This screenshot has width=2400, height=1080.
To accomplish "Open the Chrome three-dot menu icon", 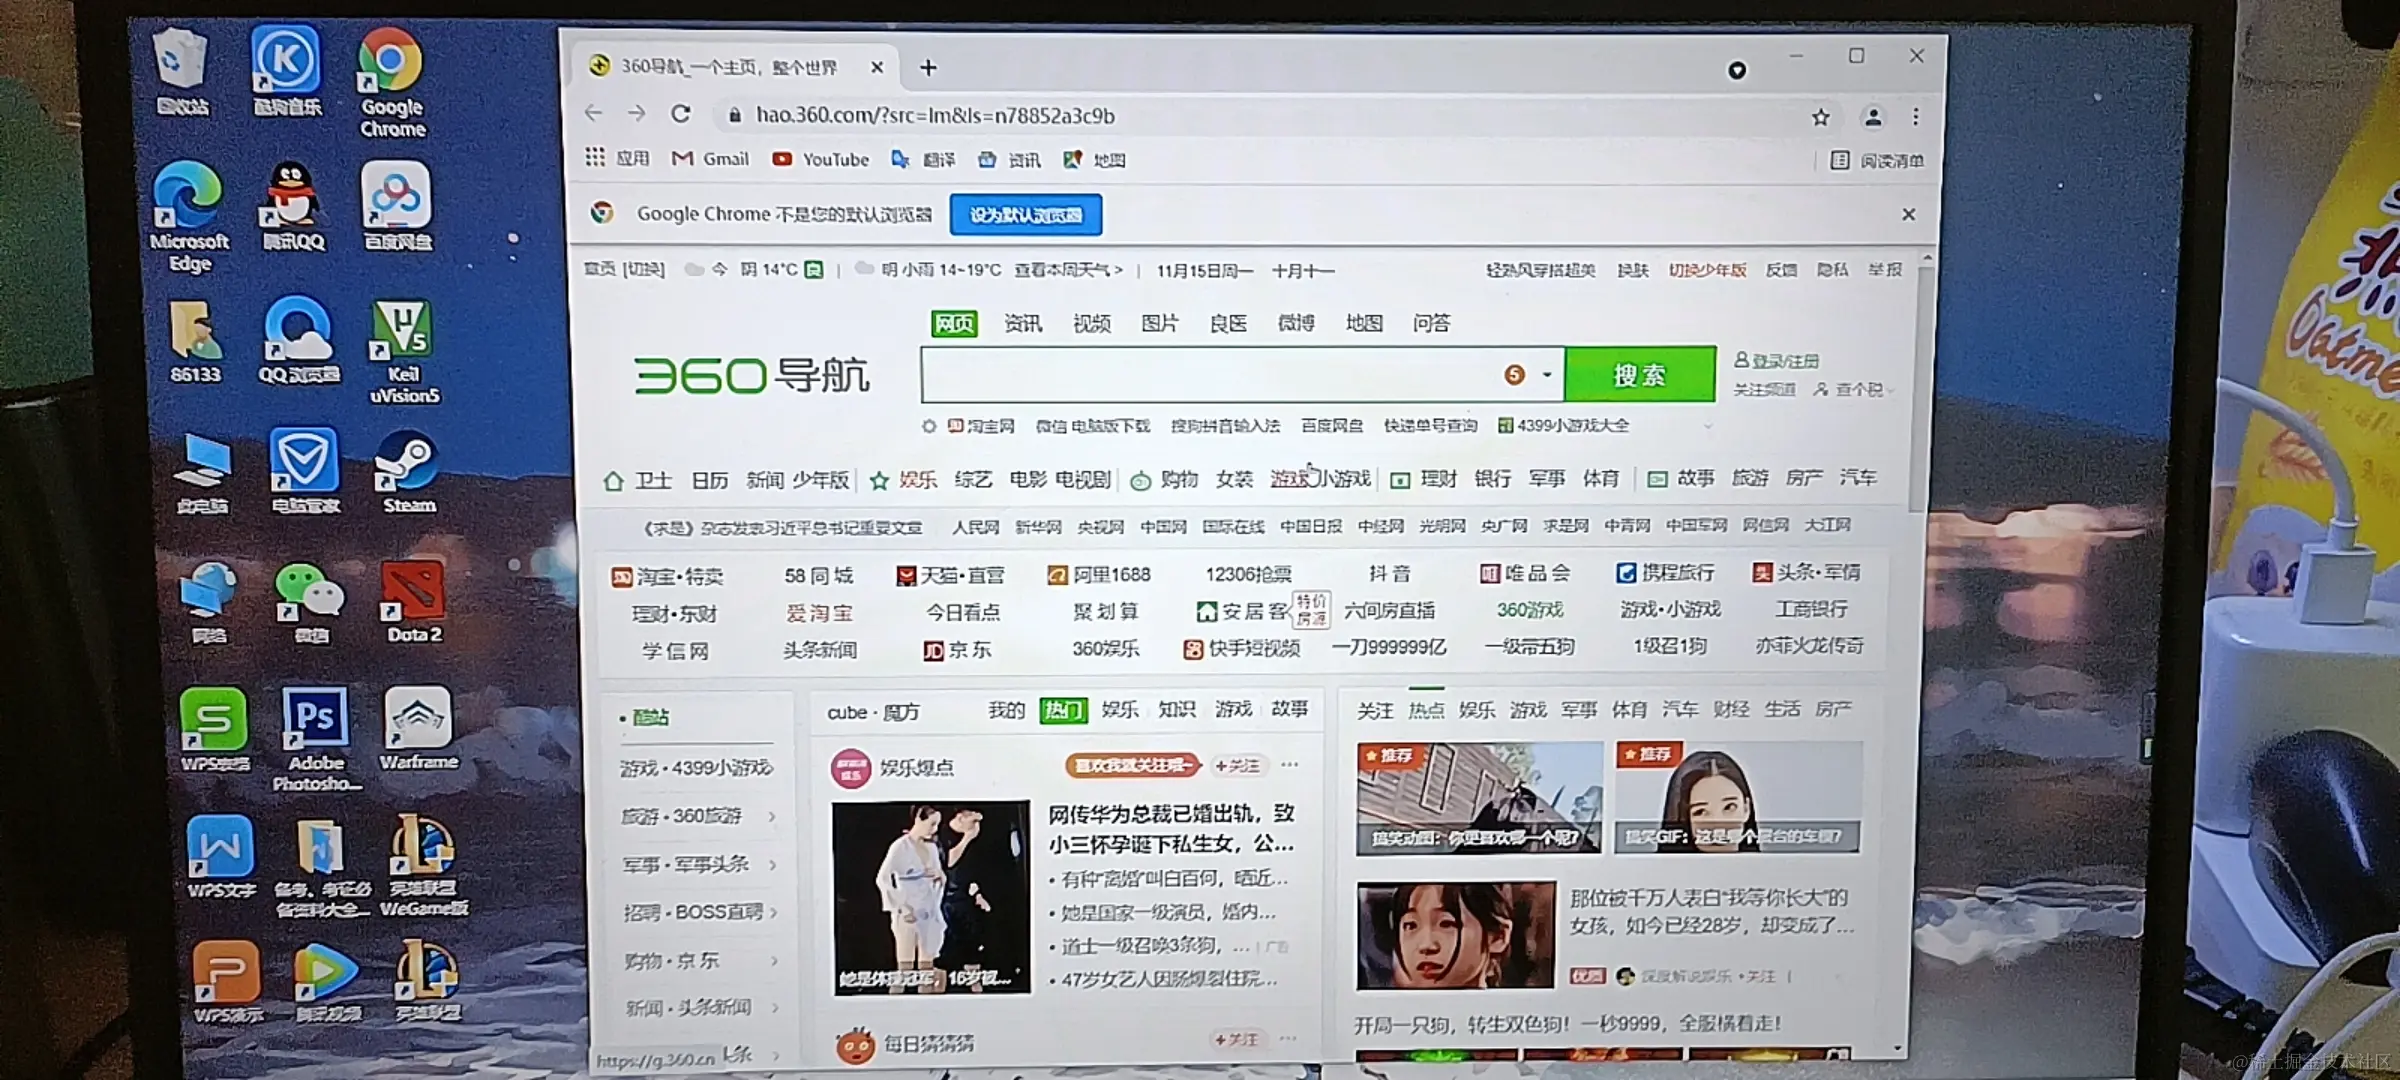I will [1915, 118].
